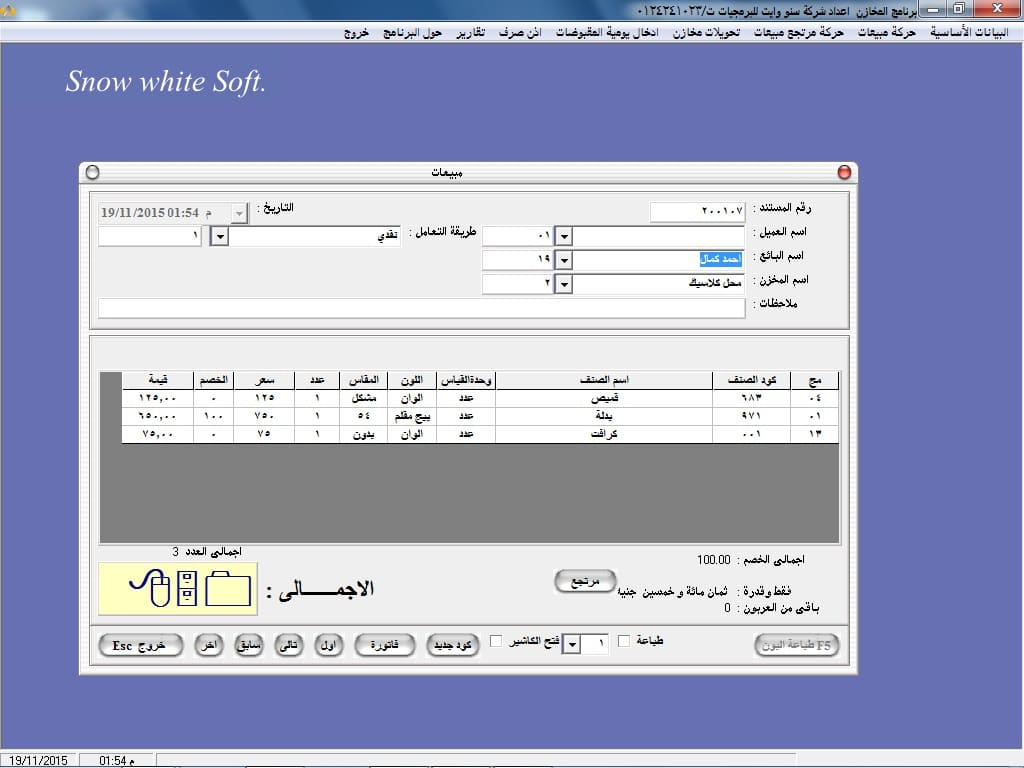Click the اسم الصنف column header

pyautogui.click(x=604, y=380)
